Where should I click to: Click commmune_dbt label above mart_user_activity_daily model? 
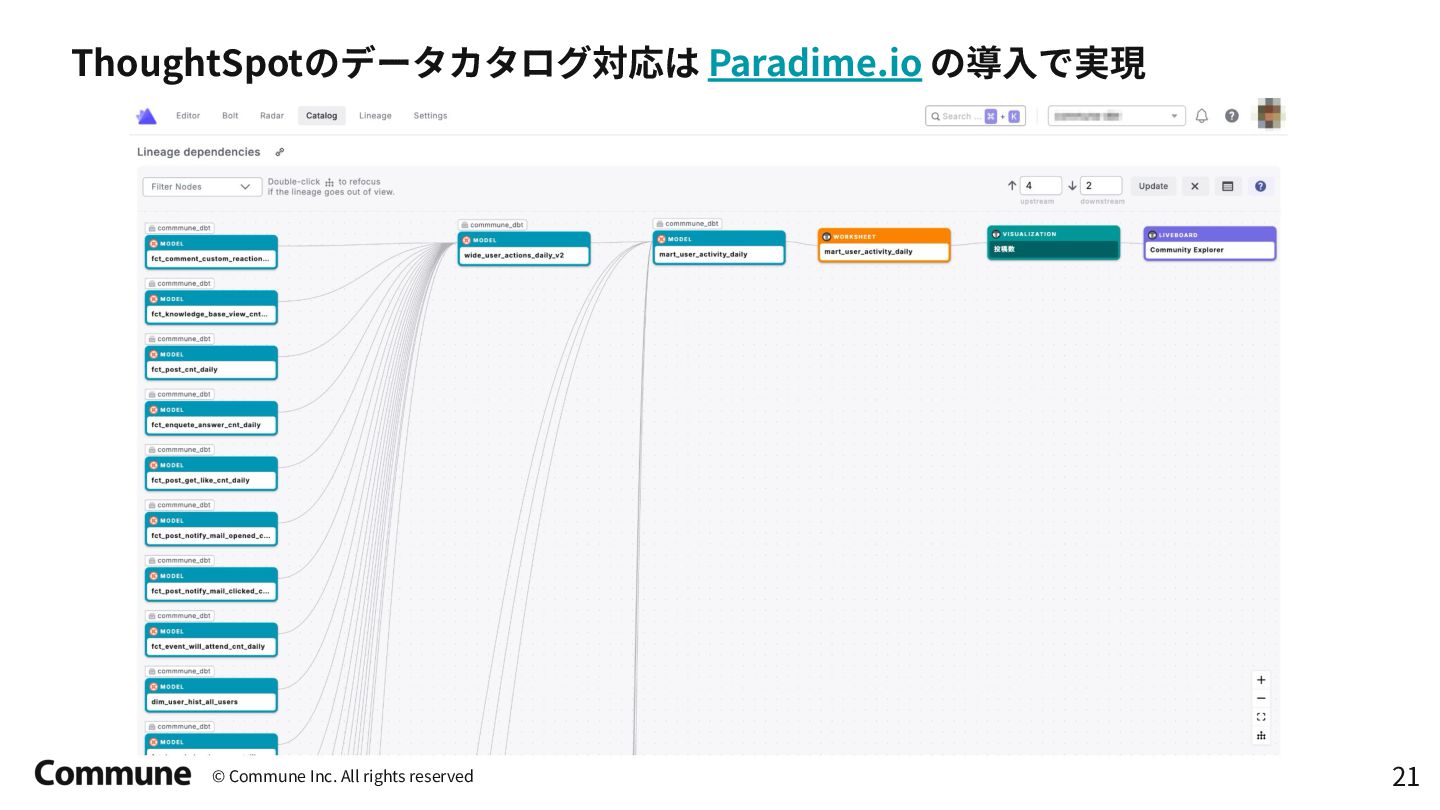687,224
